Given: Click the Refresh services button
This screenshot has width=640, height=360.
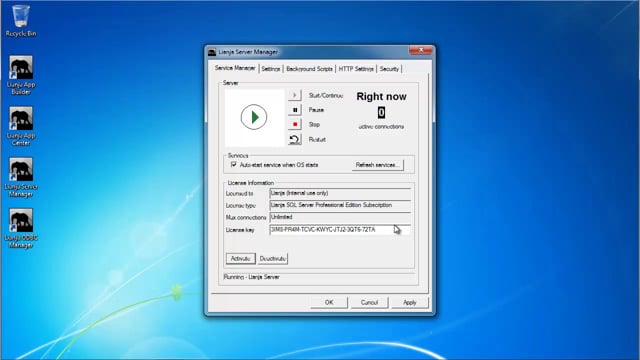Looking at the screenshot, I should pyautogui.click(x=378, y=165).
